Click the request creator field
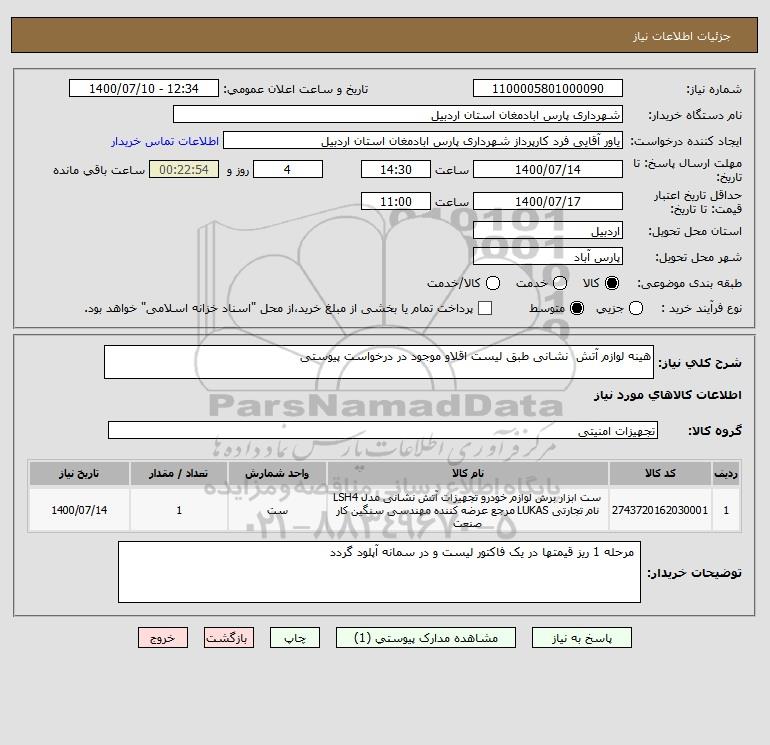Screen dimensions: 770x745 [423, 141]
